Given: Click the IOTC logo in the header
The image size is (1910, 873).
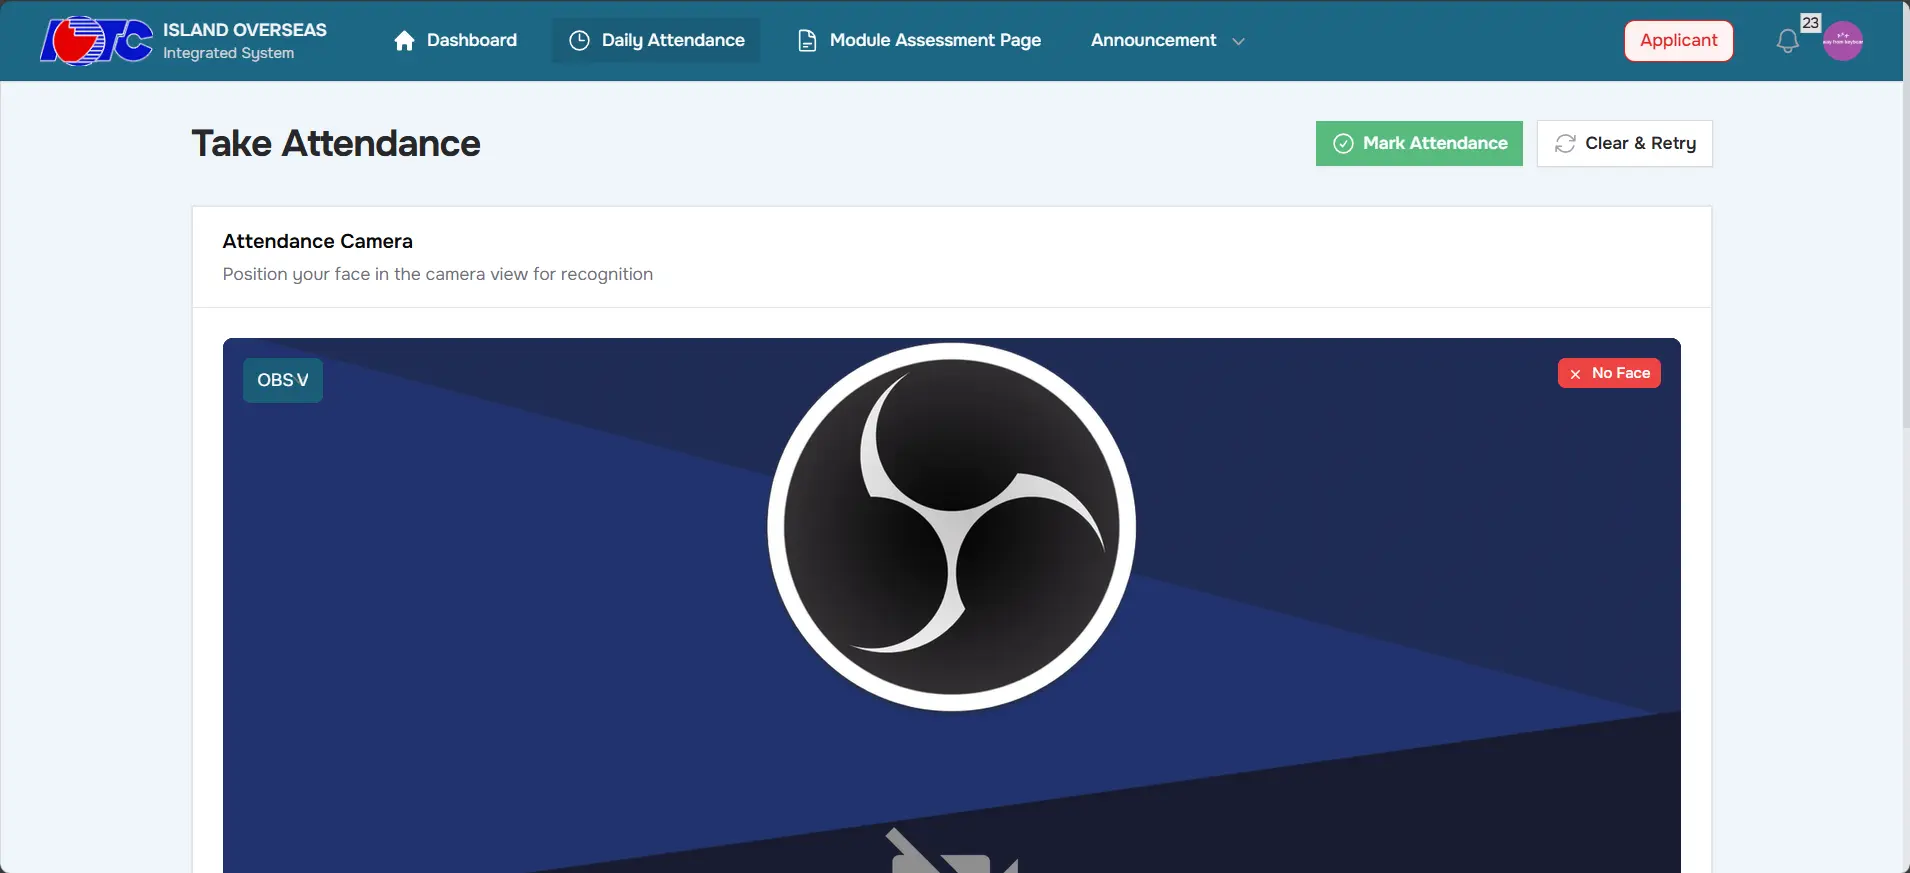Looking at the screenshot, I should coord(96,41).
